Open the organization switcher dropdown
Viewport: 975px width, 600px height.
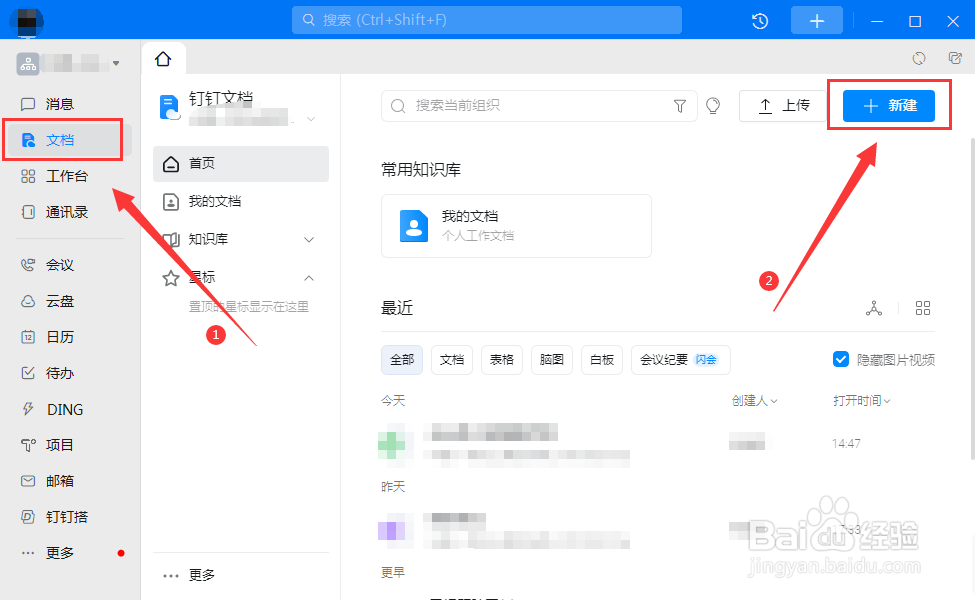tap(116, 63)
